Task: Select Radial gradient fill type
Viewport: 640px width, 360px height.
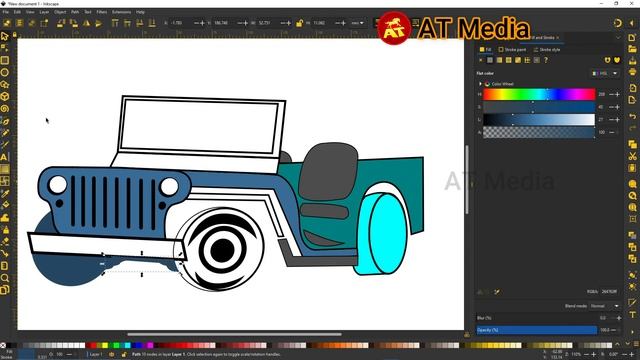Action: click(509, 60)
